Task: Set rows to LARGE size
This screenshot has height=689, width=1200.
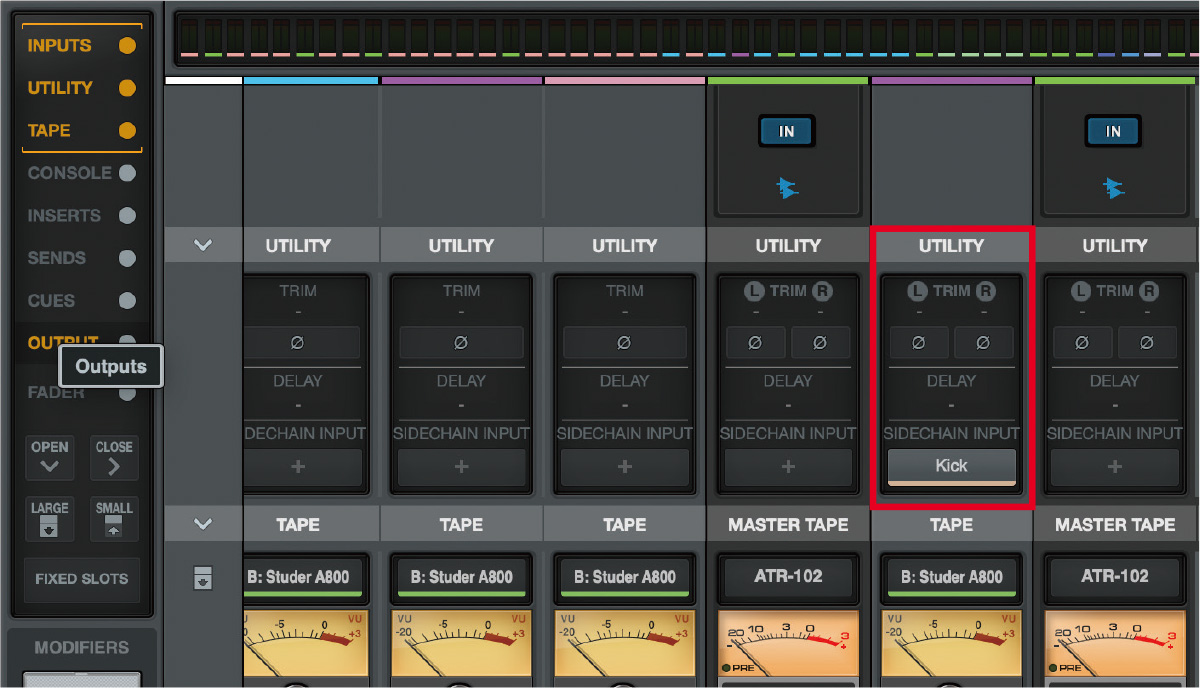Action: (49, 520)
